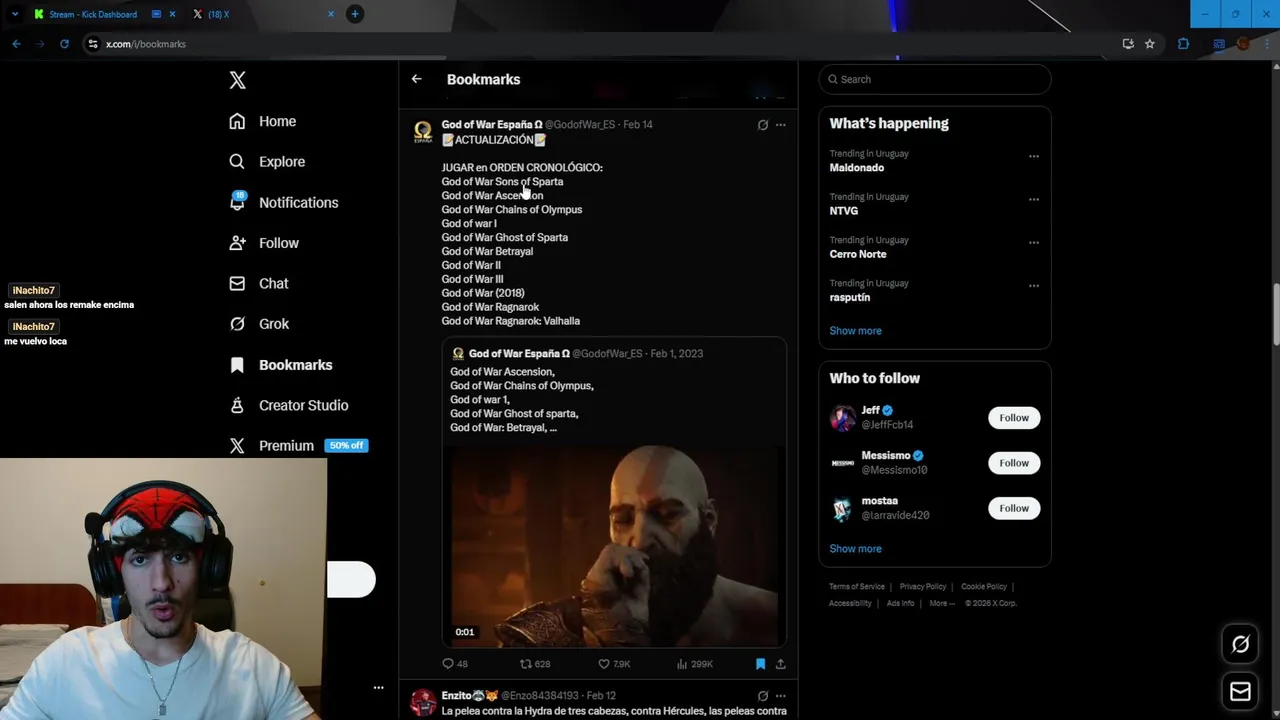Expand the More footer links menu
Screen dimensions: 1280x720
pyautogui.click(x=941, y=603)
